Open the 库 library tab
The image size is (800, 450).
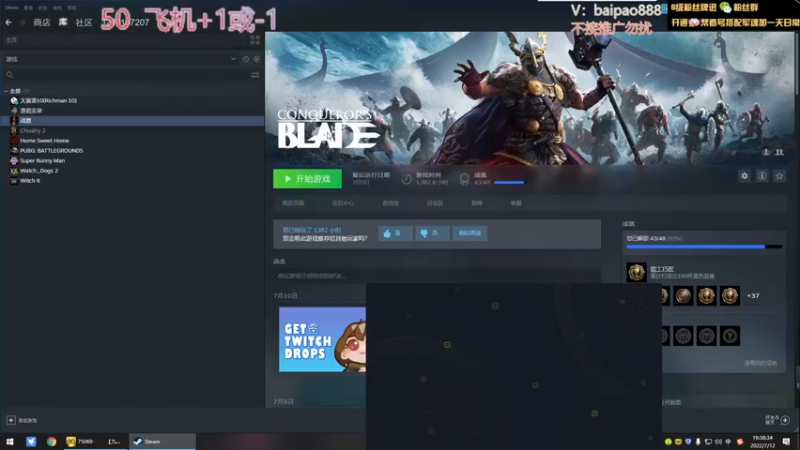click(x=63, y=22)
